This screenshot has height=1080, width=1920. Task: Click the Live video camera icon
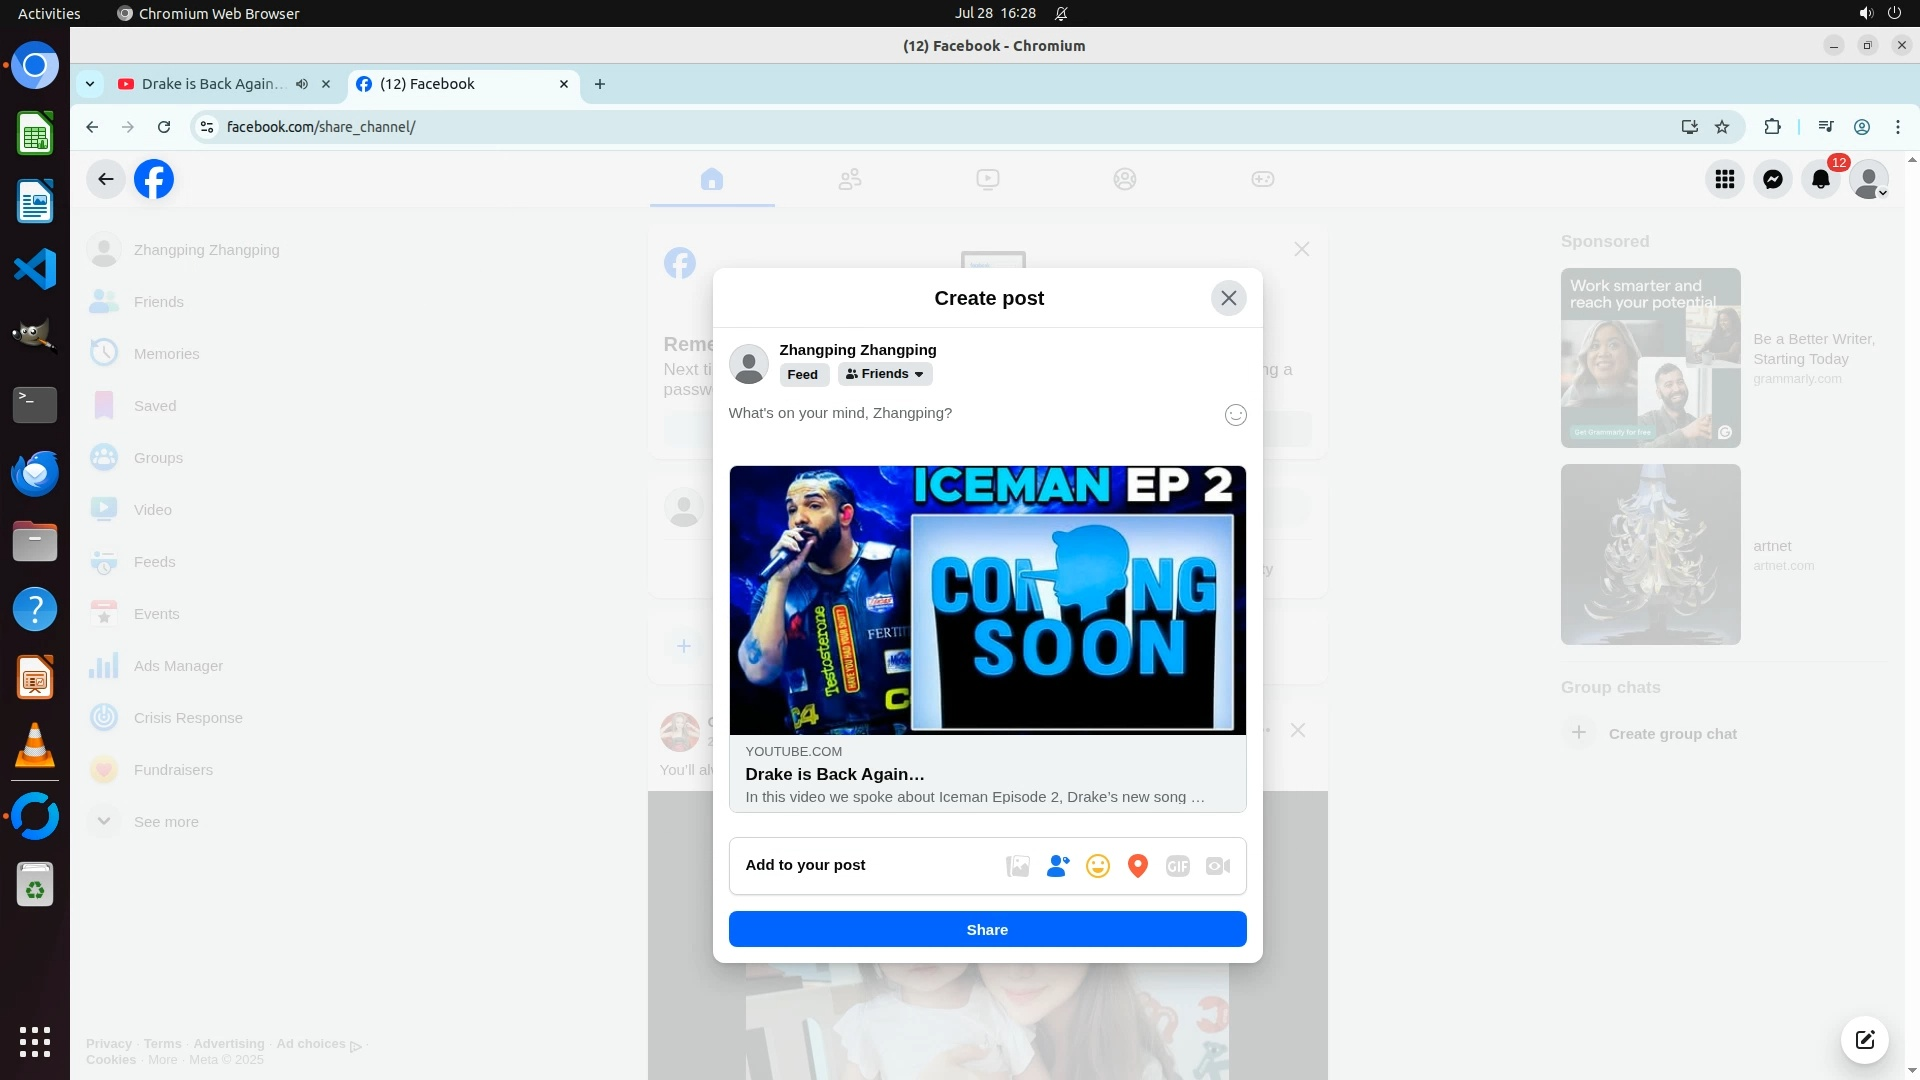[x=1217, y=866]
